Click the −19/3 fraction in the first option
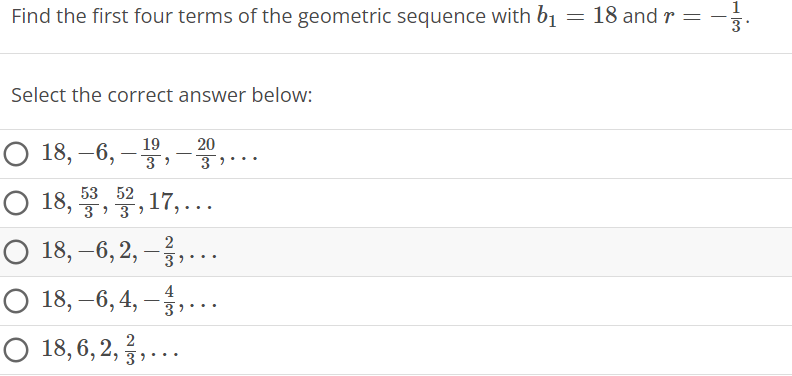Image resolution: width=792 pixels, height=376 pixels. coord(141,154)
